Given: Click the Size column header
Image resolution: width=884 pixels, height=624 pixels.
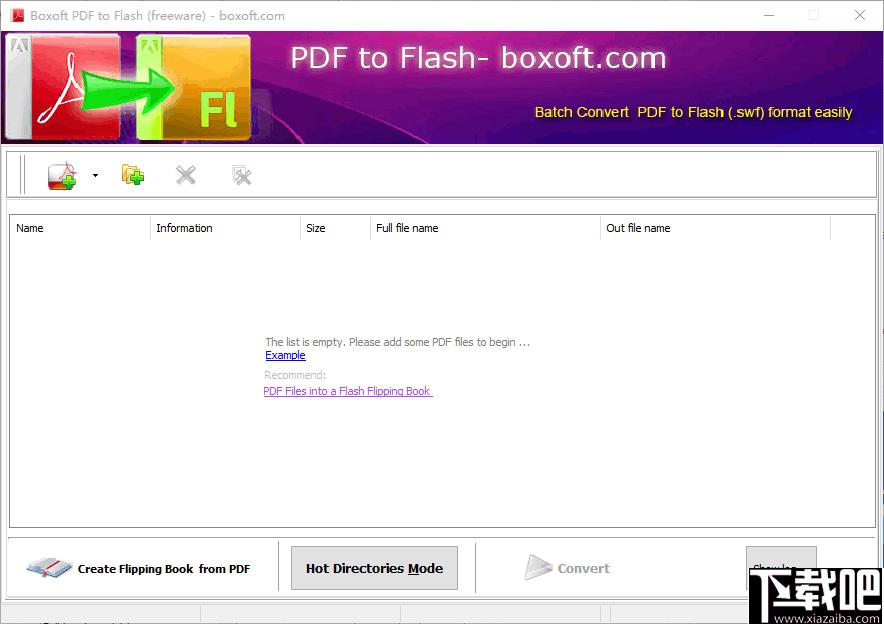Looking at the screenshot, I should (335, 228).
